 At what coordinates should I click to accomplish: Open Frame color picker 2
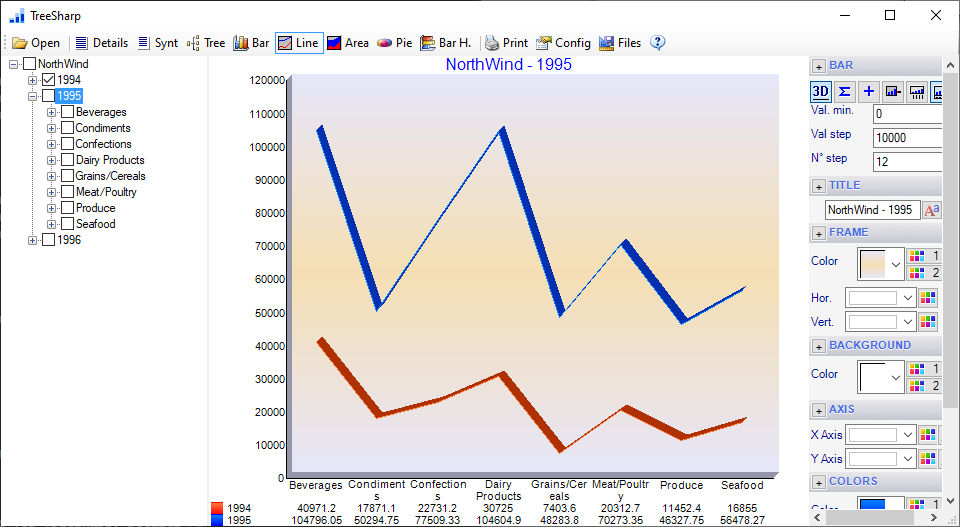923,272
